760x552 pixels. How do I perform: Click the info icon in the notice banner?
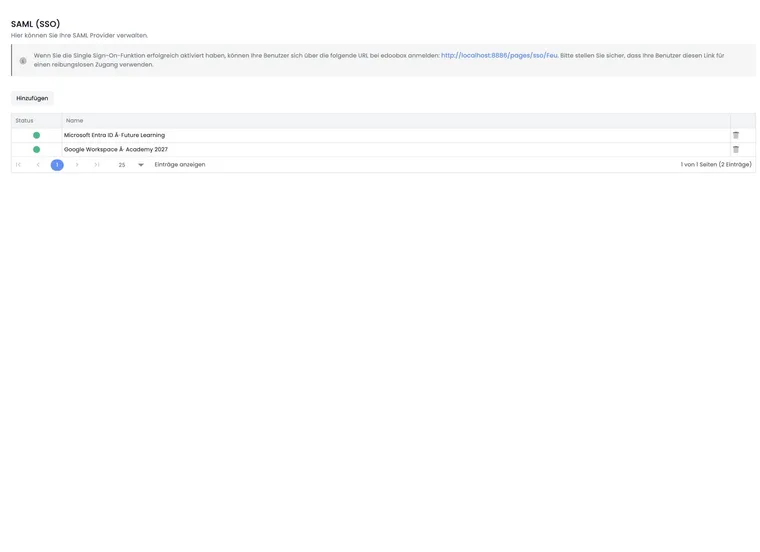pos(23,61)
